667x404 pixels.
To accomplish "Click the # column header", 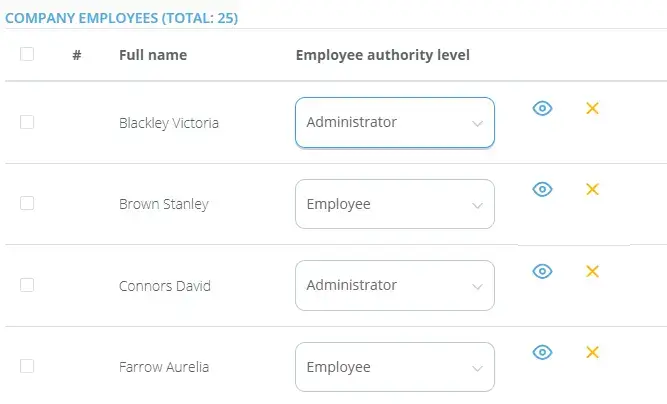I will click(77, 55).
